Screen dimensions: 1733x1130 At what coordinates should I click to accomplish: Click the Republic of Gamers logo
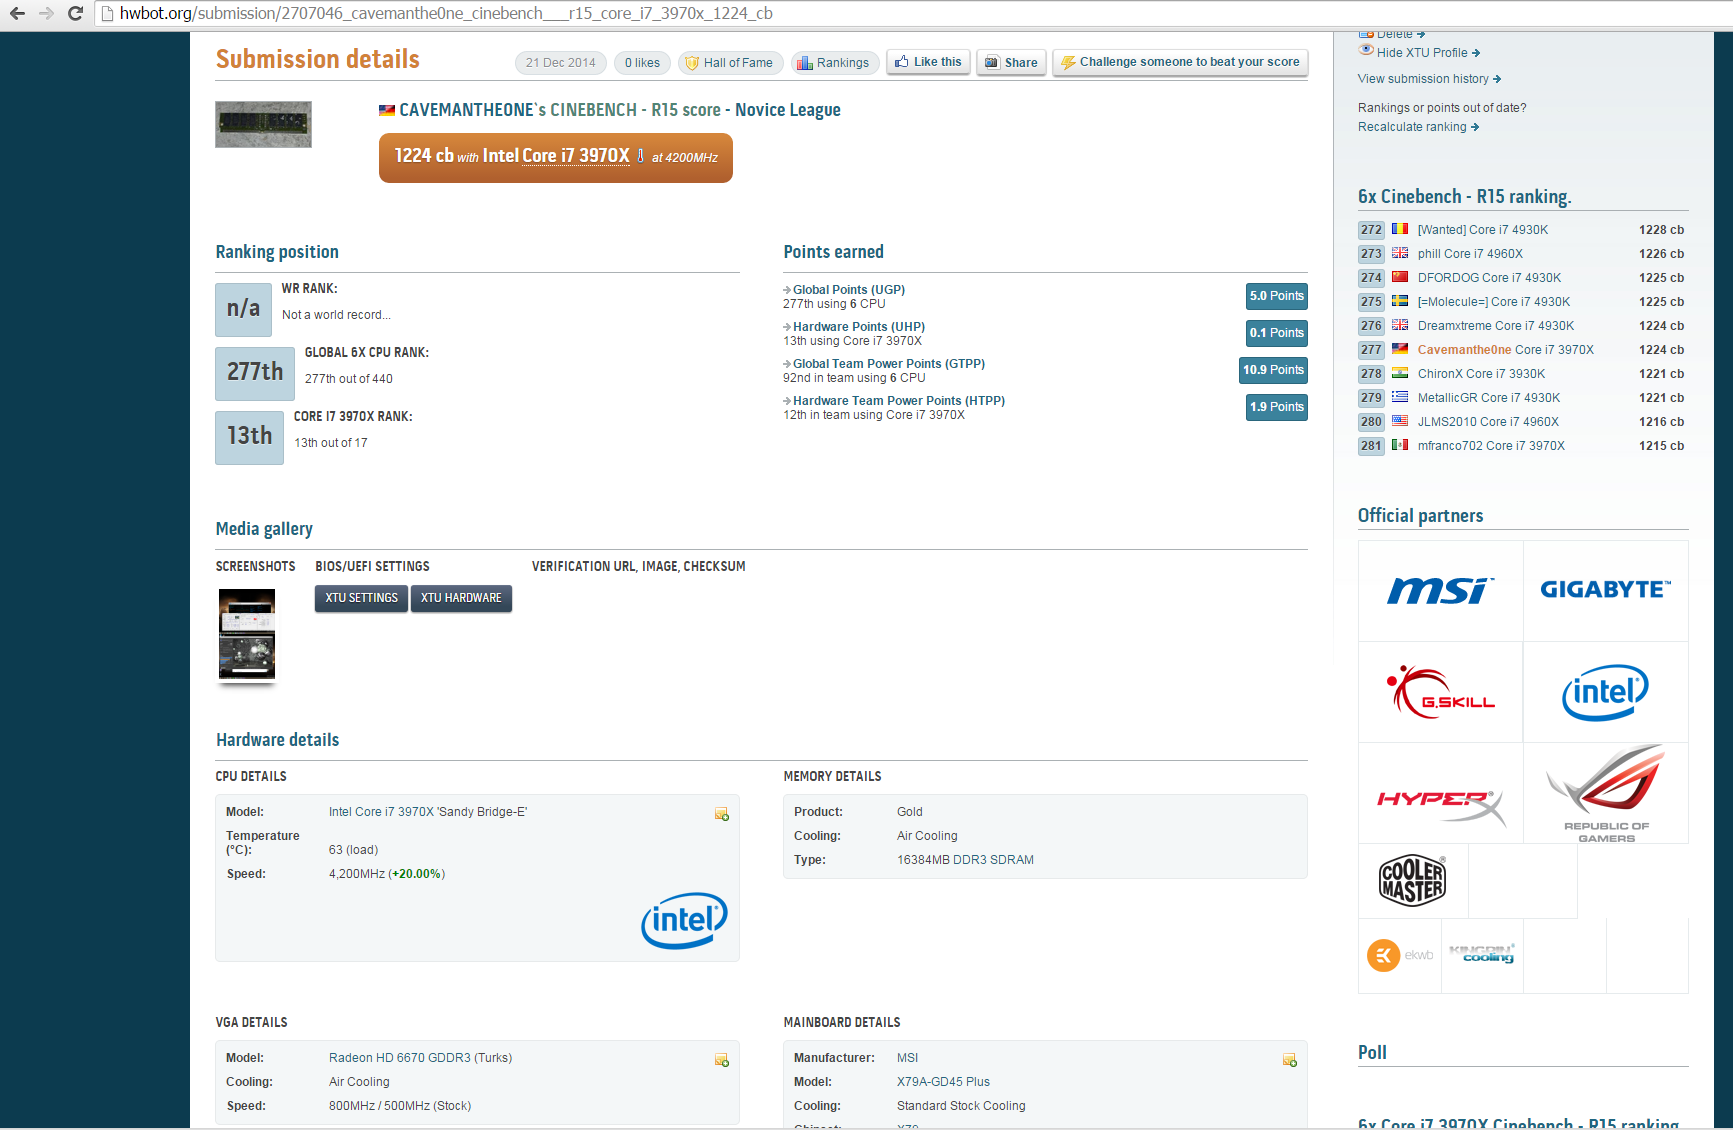(1606, 794)
